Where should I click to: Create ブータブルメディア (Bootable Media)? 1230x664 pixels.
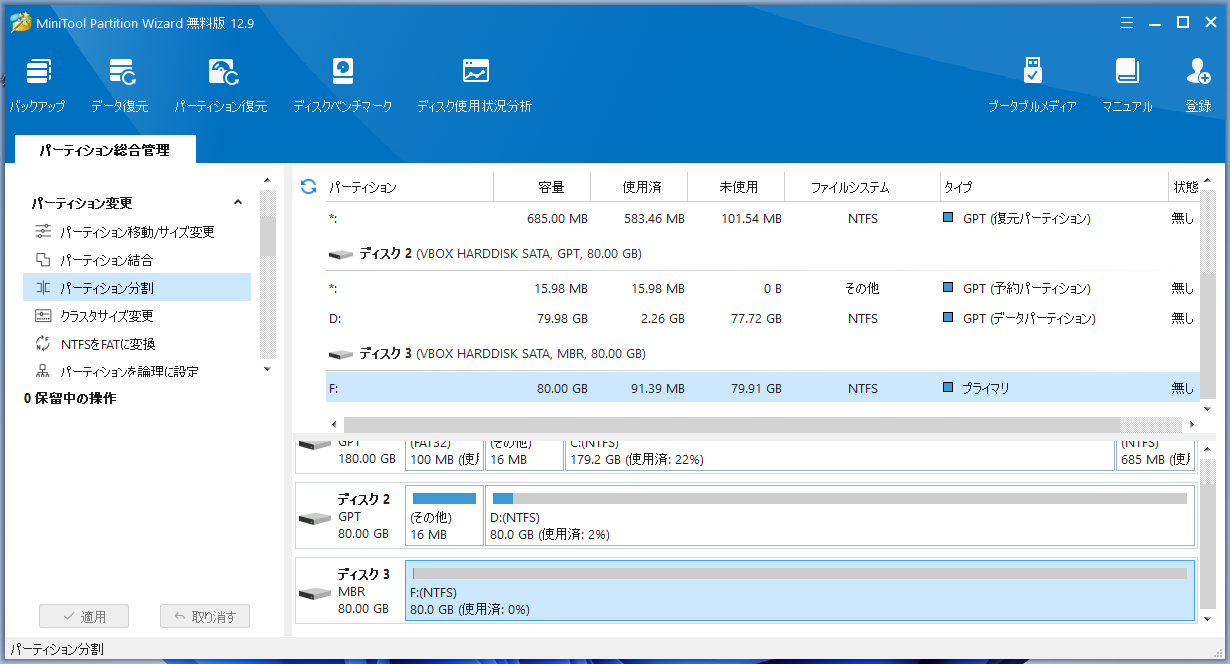pos(1032,84)
